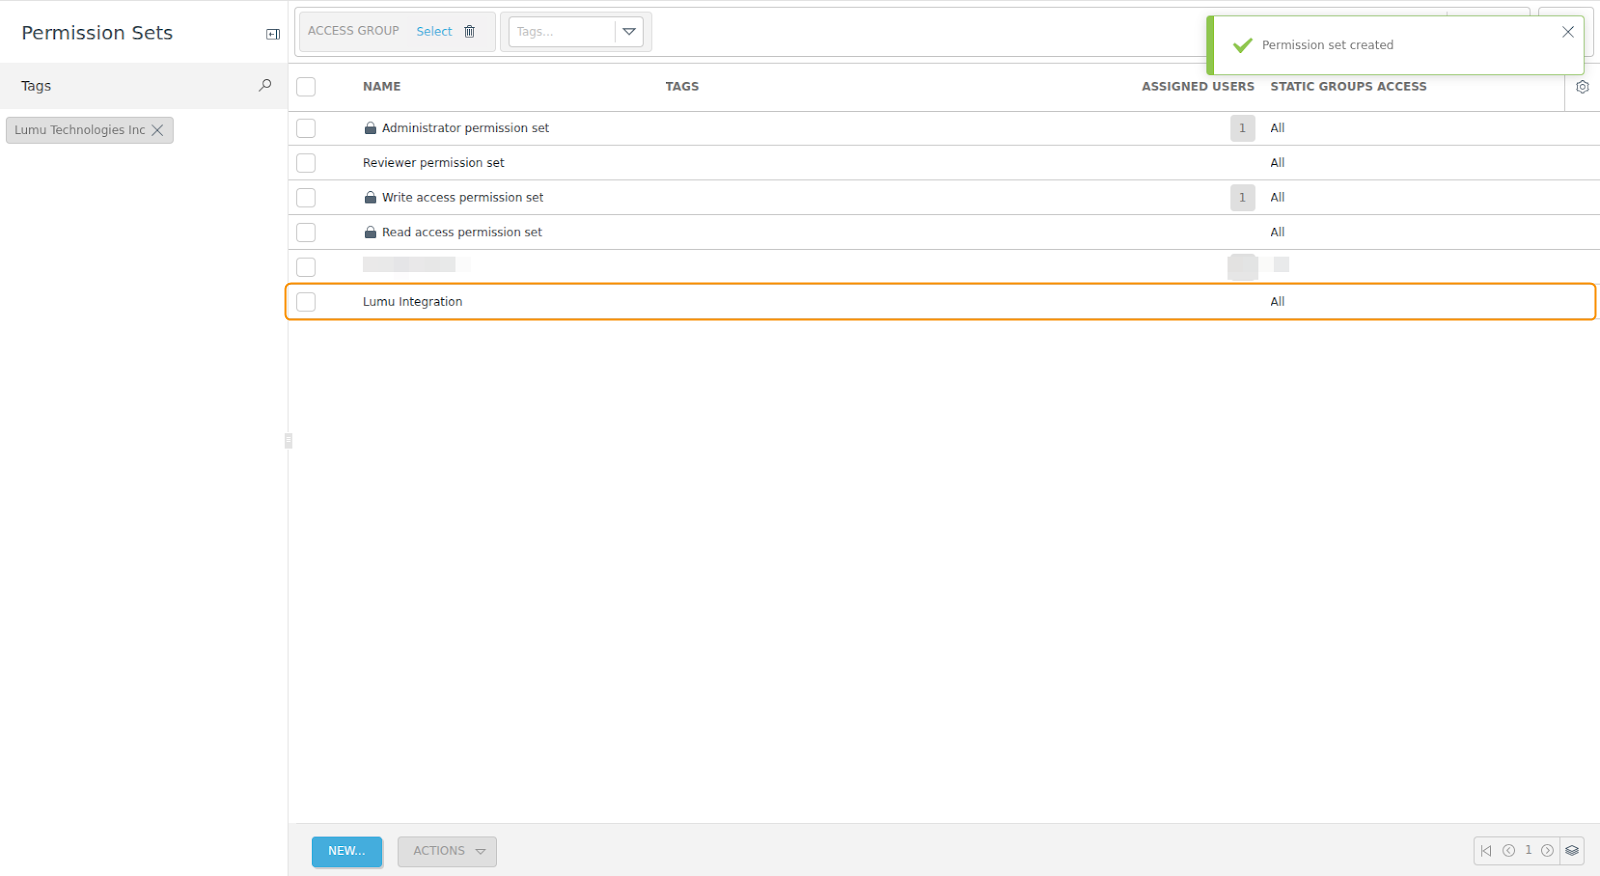Screen dimensions: 1600x876
Task: Go to the first page
Action: tap(1486, 851)
